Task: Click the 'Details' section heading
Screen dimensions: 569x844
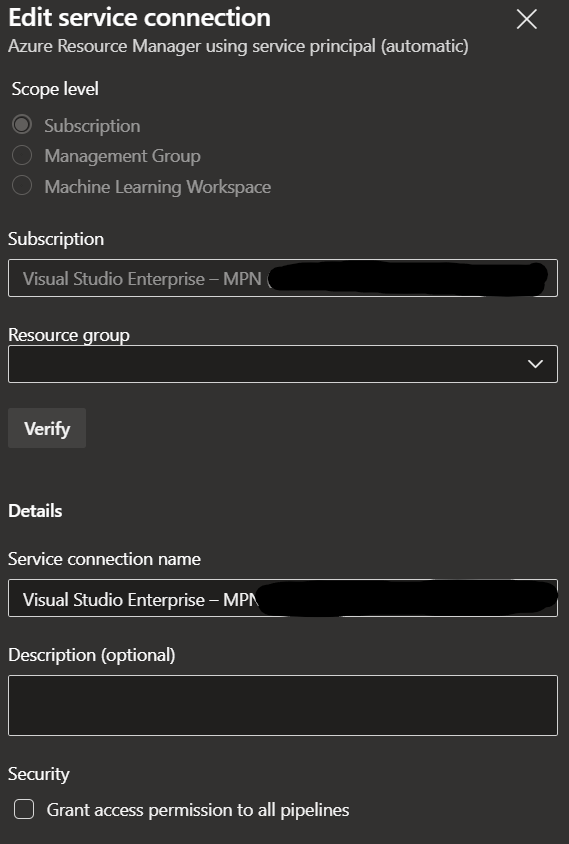Action: pyautogui.click(x=35, y=511)
